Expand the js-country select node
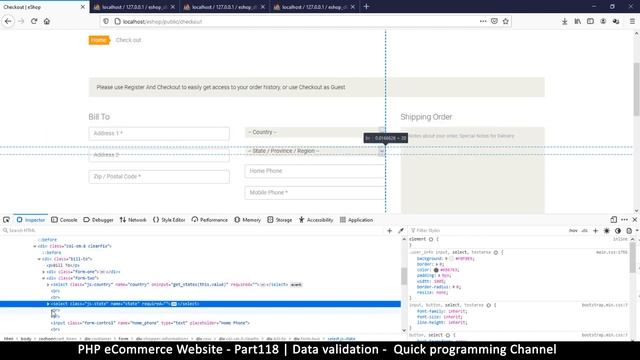The width and height of the screenshot is (640, 360). click(48, 284)
